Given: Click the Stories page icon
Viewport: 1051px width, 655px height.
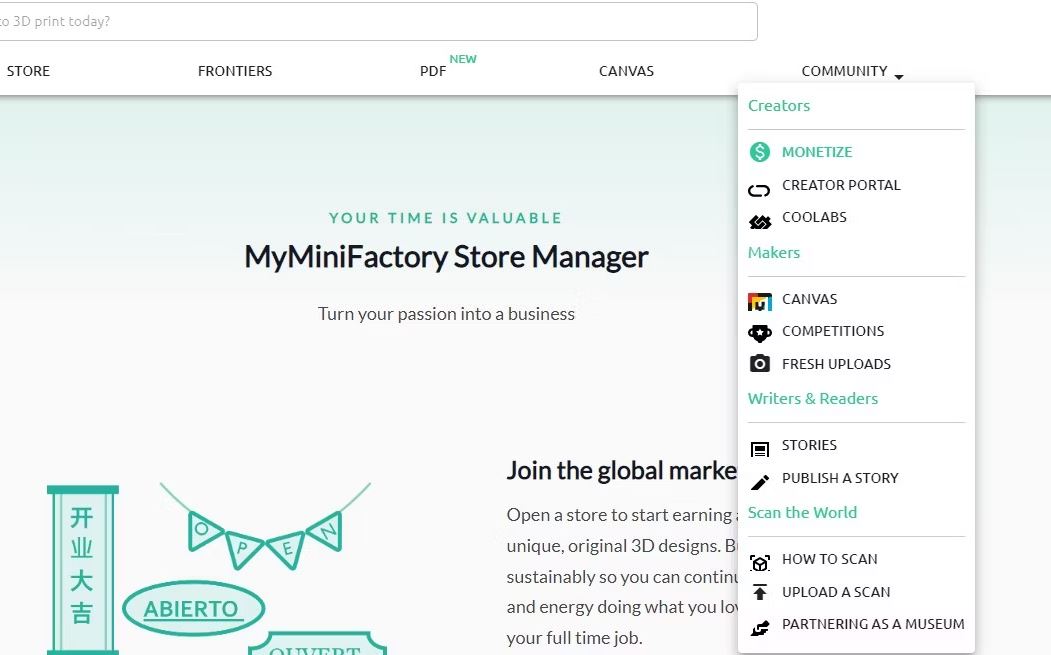Looking at the screenshot, I should pyautogui.click(x=759, y=449).
